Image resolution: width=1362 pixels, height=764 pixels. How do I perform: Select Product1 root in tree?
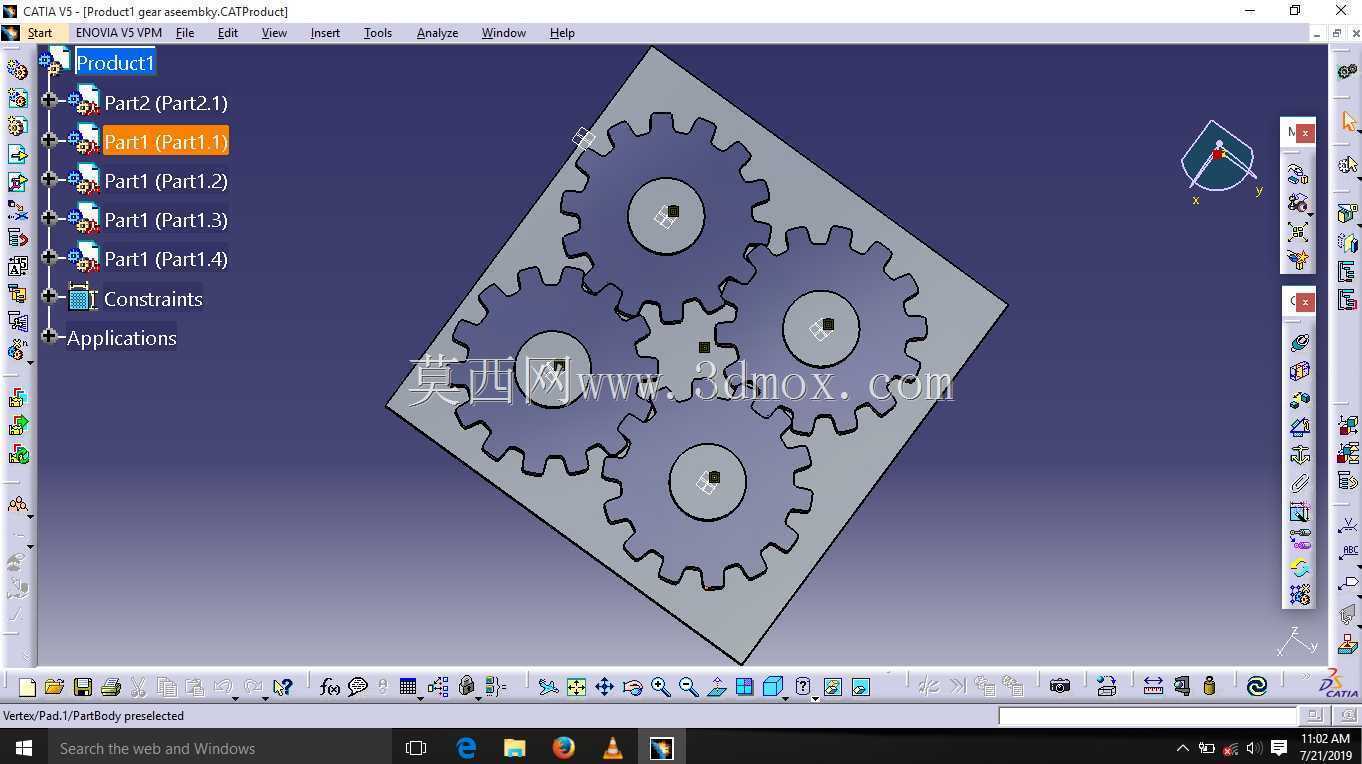click(x=115, y=63)
